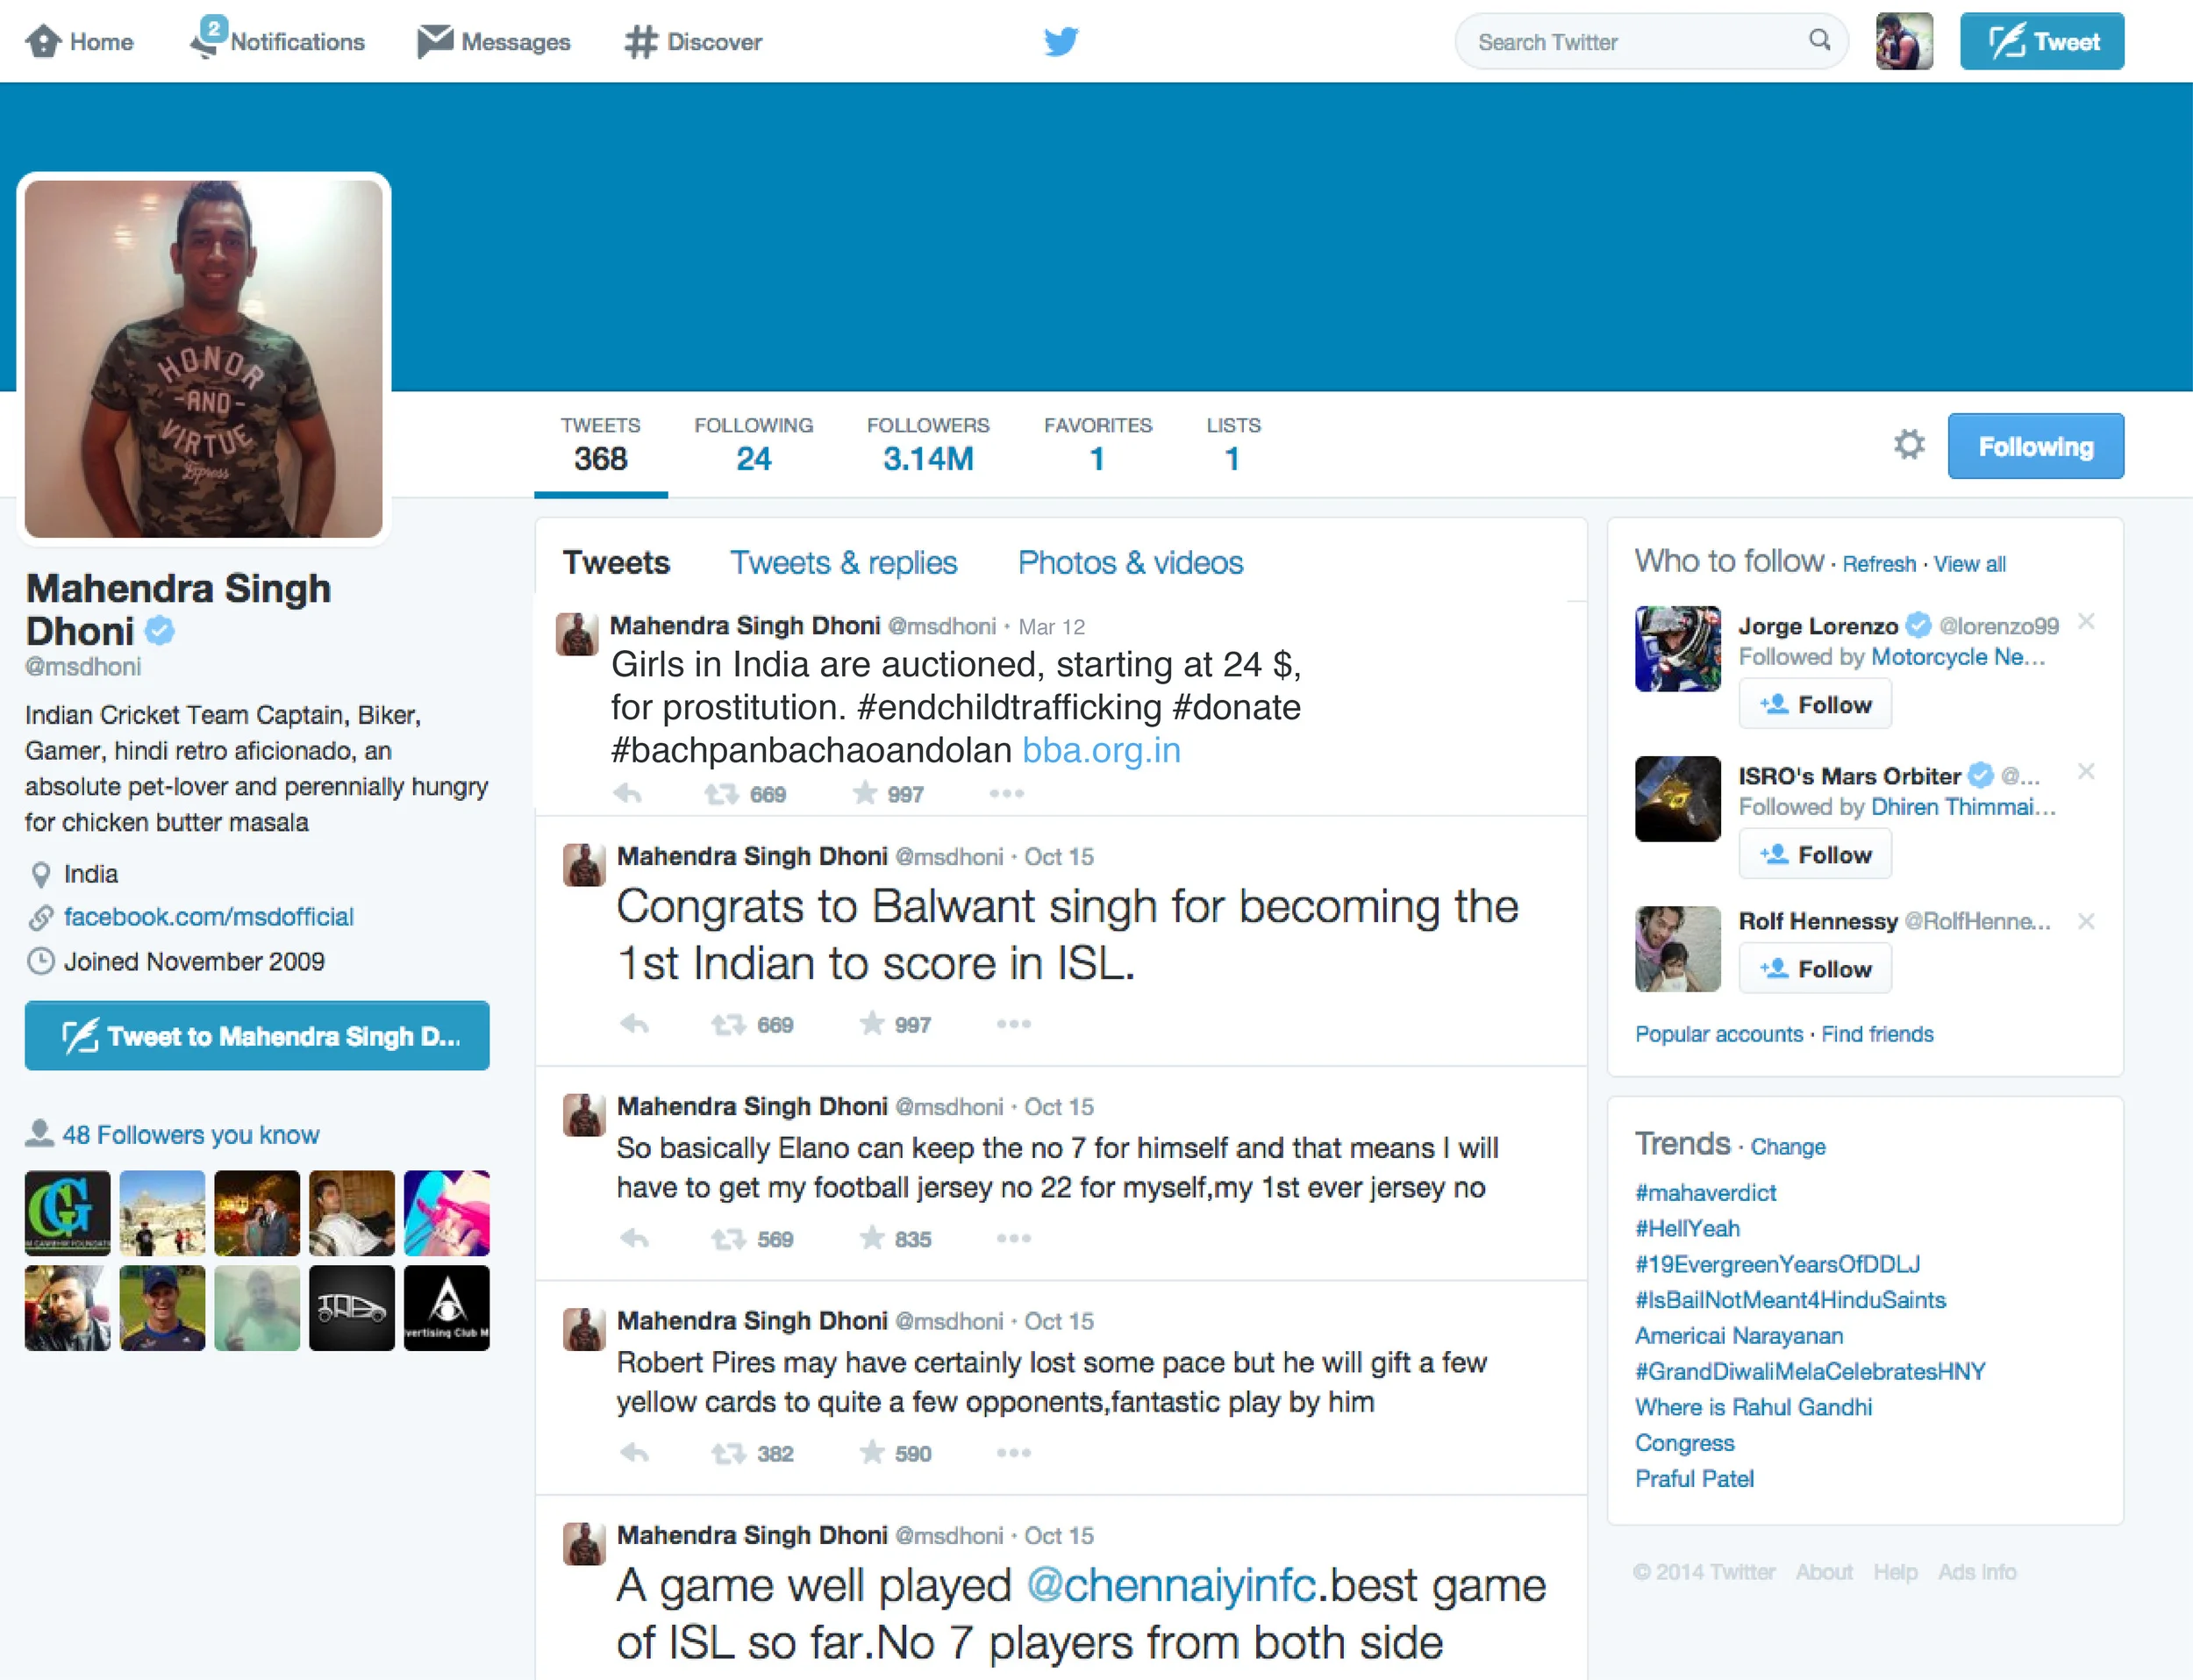
Task: Open the facebook.com/msdofficial link
Action: 208,917
